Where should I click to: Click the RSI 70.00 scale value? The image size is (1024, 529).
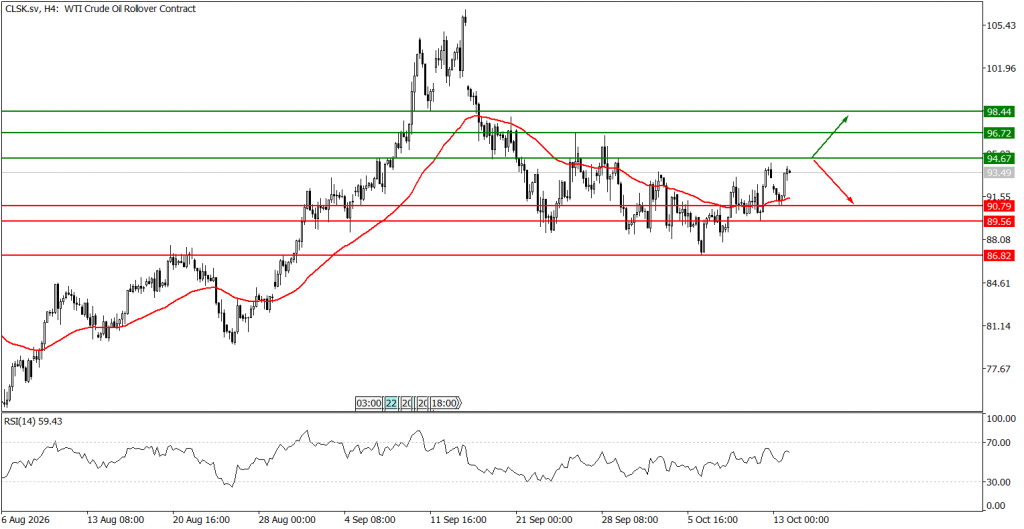point(999,443)
